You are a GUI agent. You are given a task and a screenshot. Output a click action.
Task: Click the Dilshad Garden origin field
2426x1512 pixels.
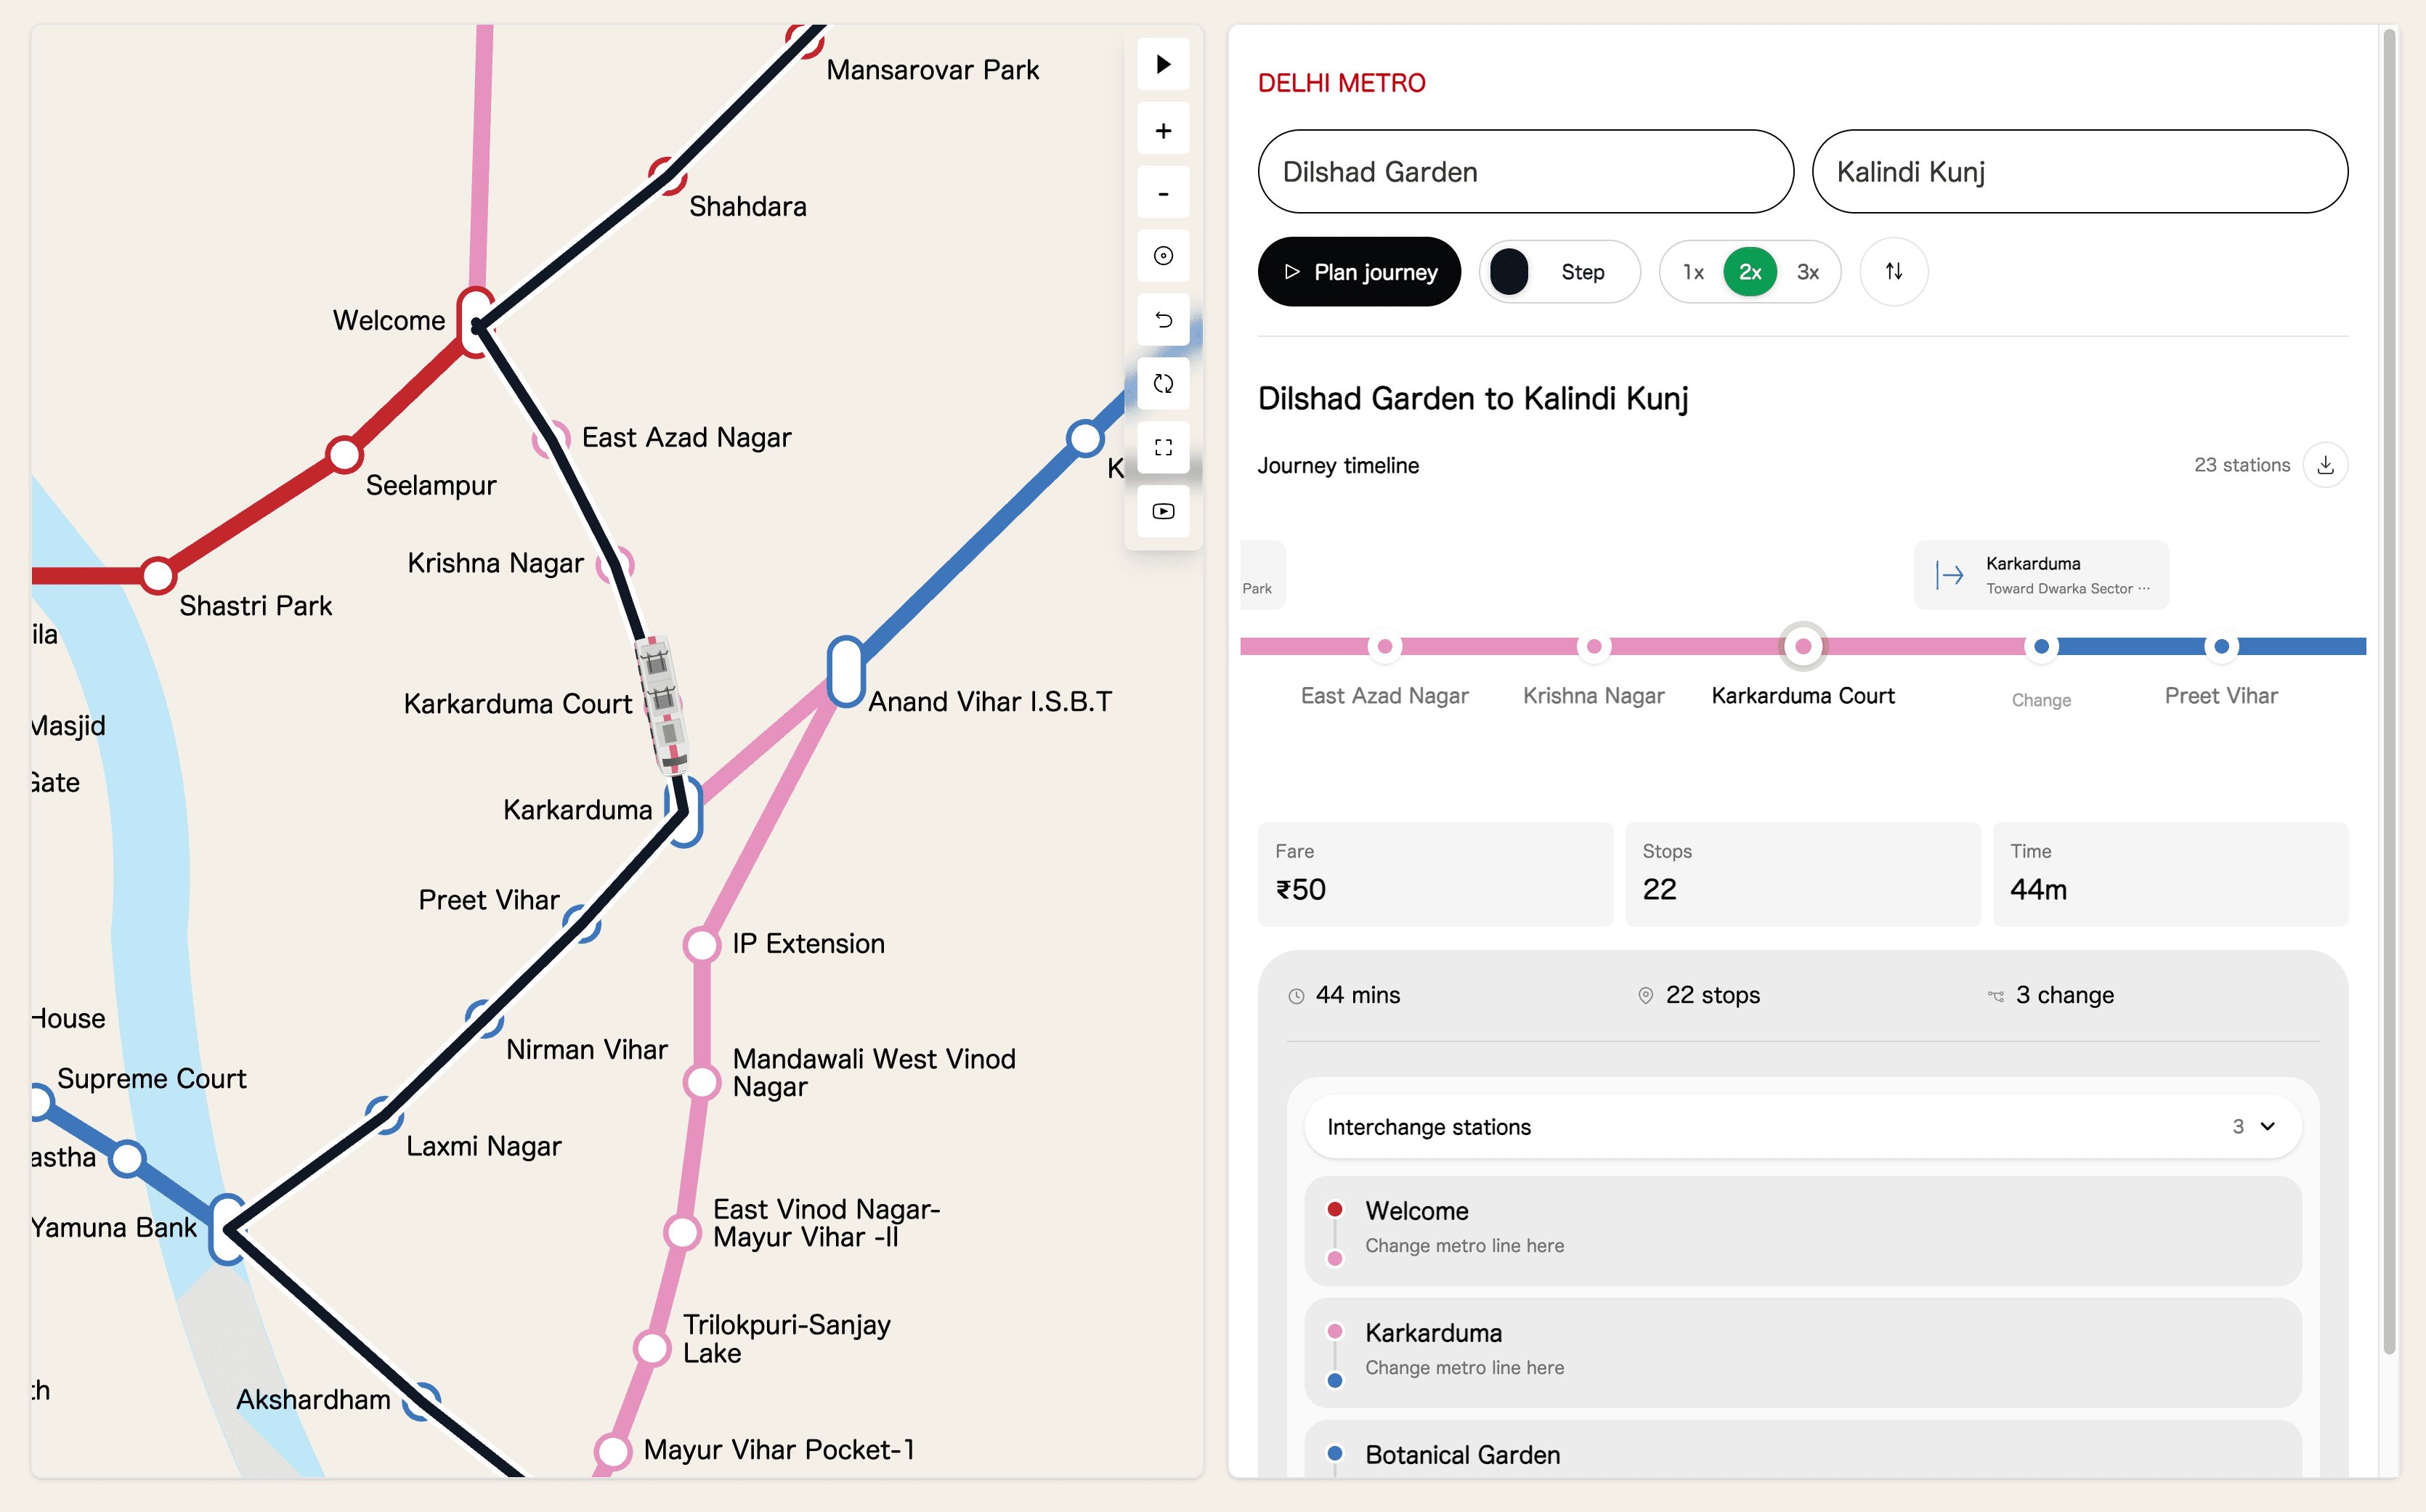(x=1525, y=172)
